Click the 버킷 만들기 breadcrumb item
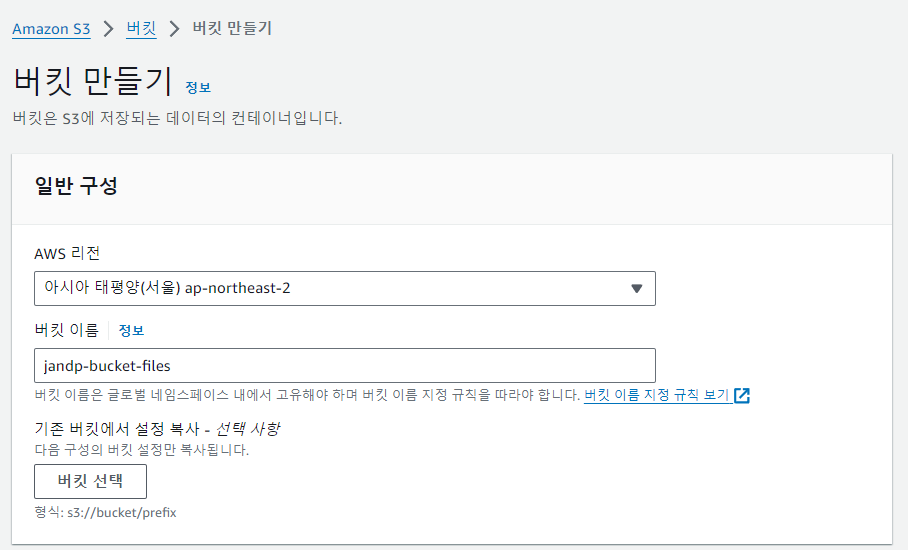The width and height of the screenshot is (908, 550). pos(232,28)
